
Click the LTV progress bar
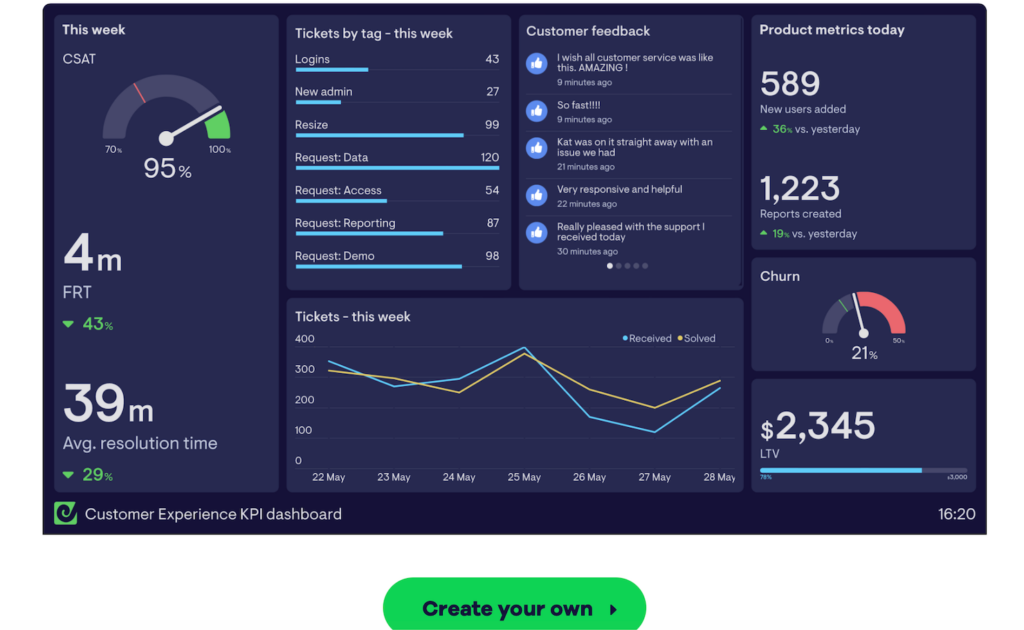point(863,470)
